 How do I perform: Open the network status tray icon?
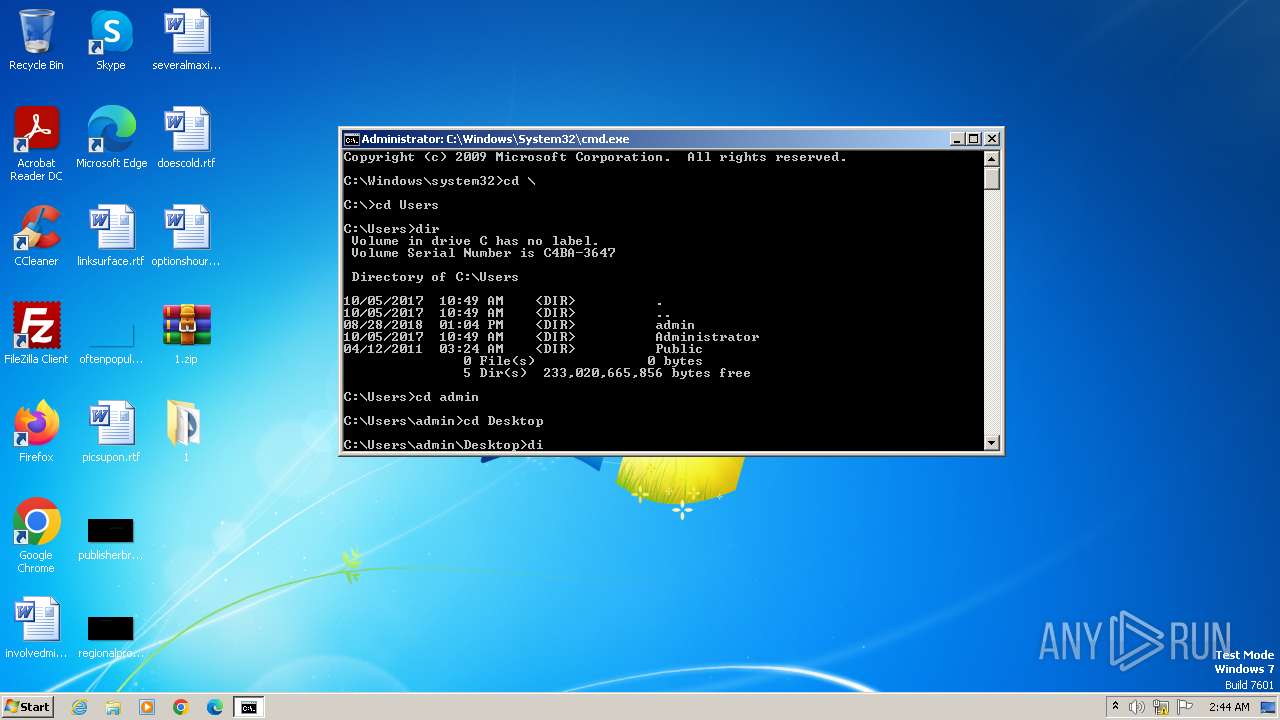(x=1161, y=707)
